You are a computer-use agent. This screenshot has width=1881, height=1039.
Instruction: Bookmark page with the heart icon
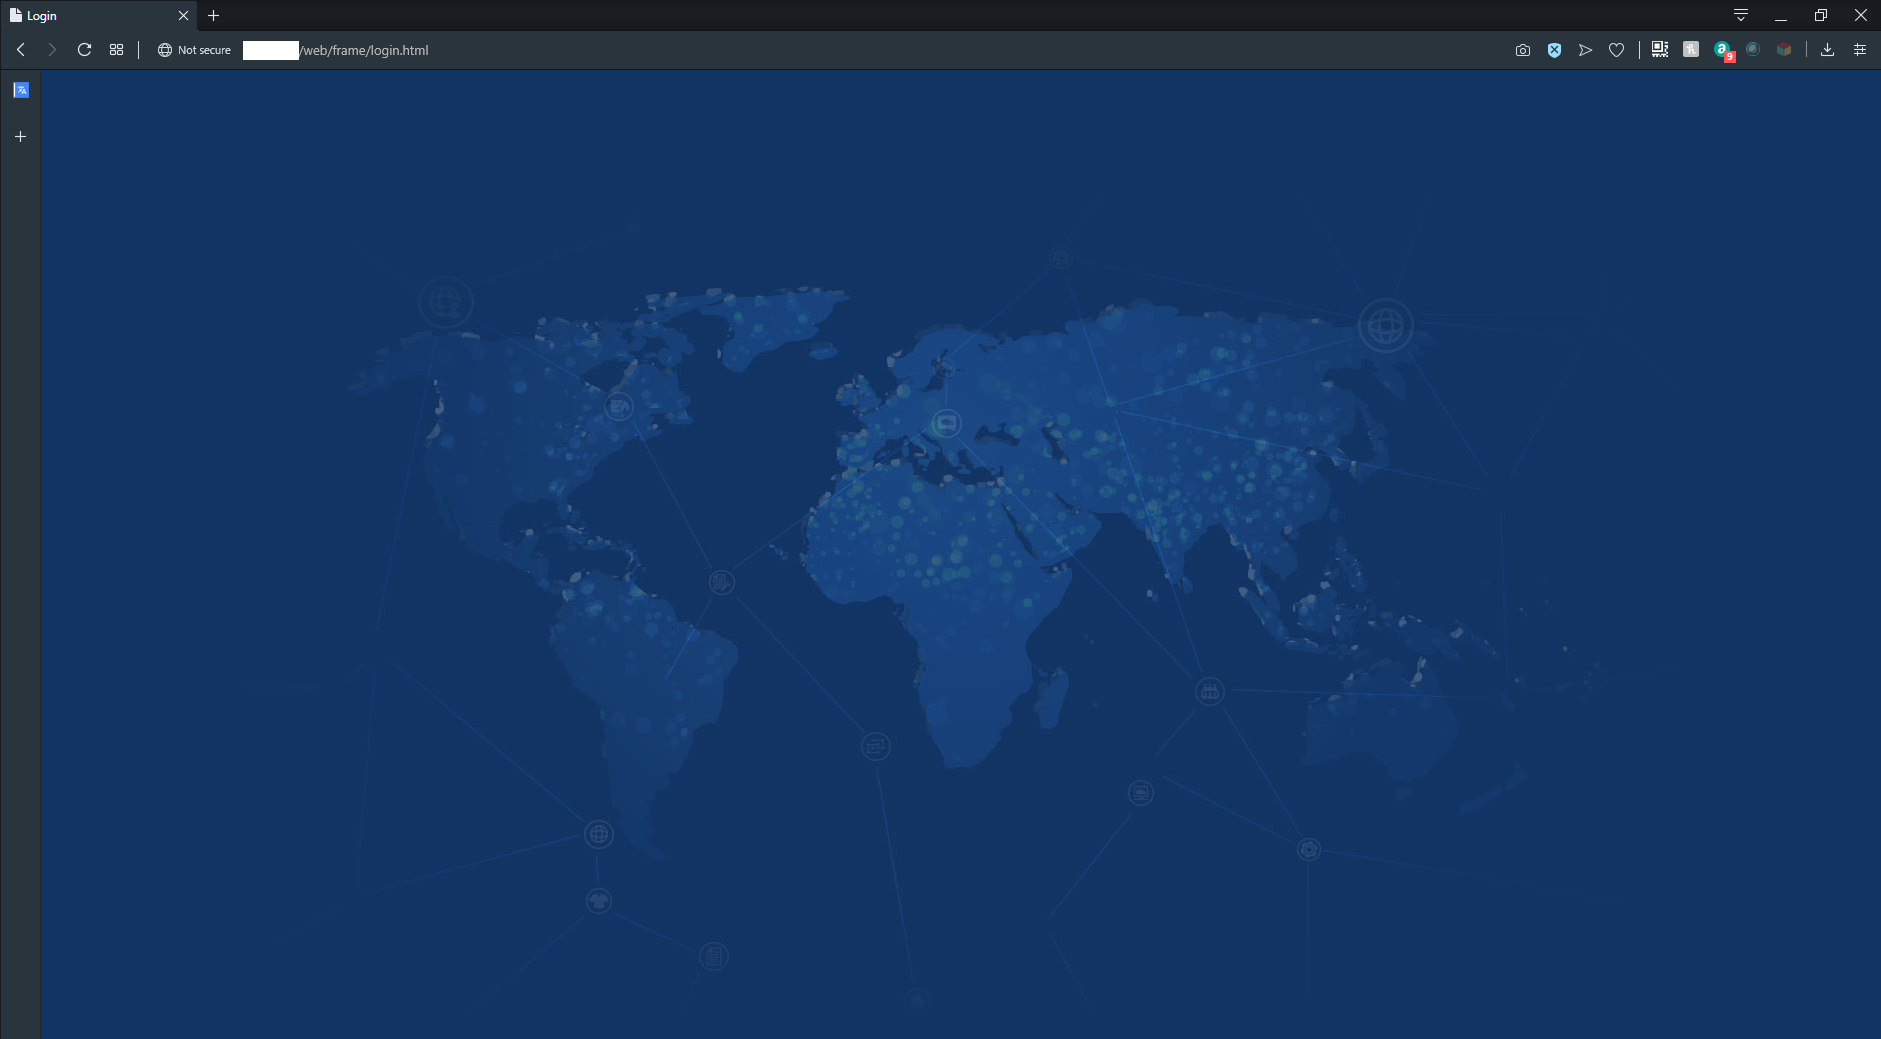1616,50
